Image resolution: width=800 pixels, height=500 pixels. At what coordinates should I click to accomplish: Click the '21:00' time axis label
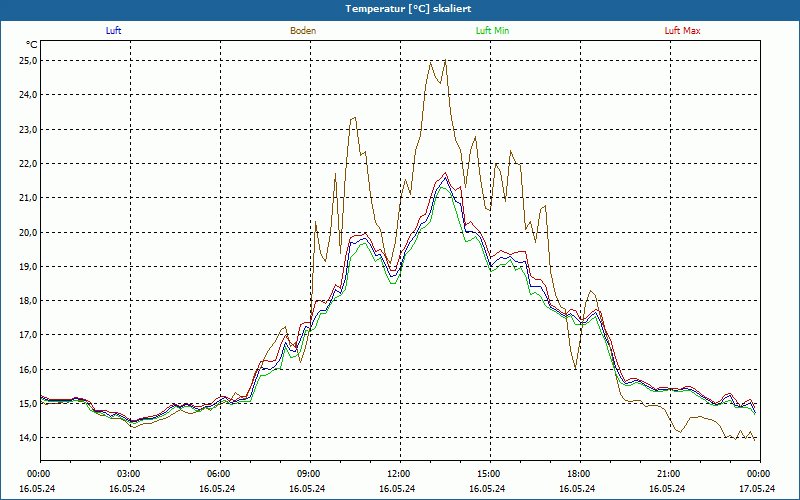click(670, 474)
